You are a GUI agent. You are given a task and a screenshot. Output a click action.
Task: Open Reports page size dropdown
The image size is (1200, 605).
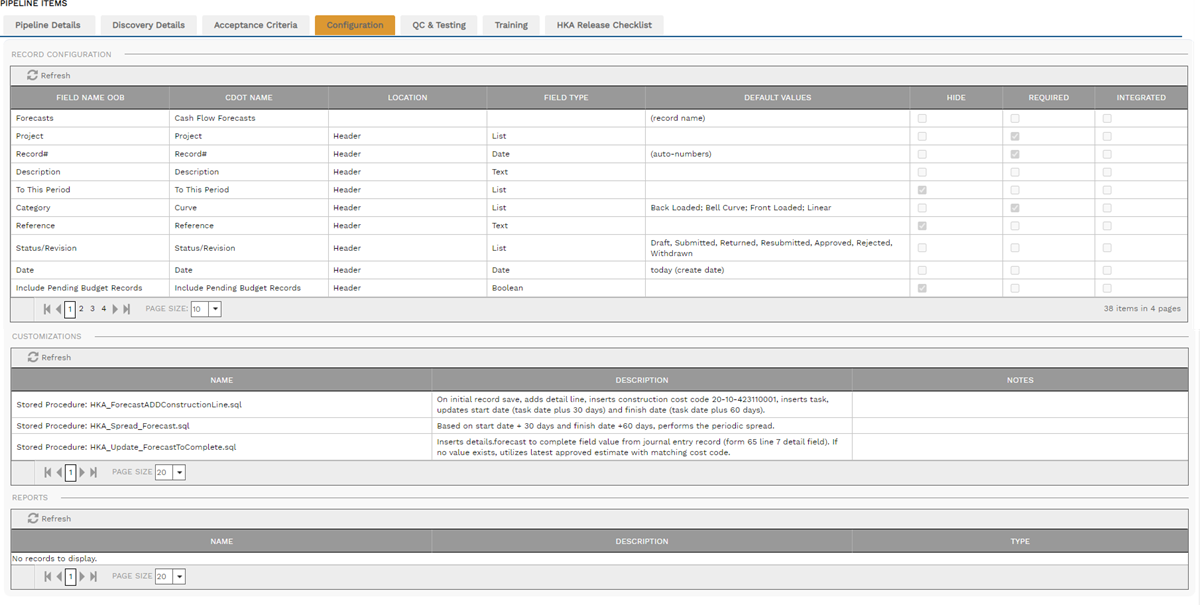179,576
